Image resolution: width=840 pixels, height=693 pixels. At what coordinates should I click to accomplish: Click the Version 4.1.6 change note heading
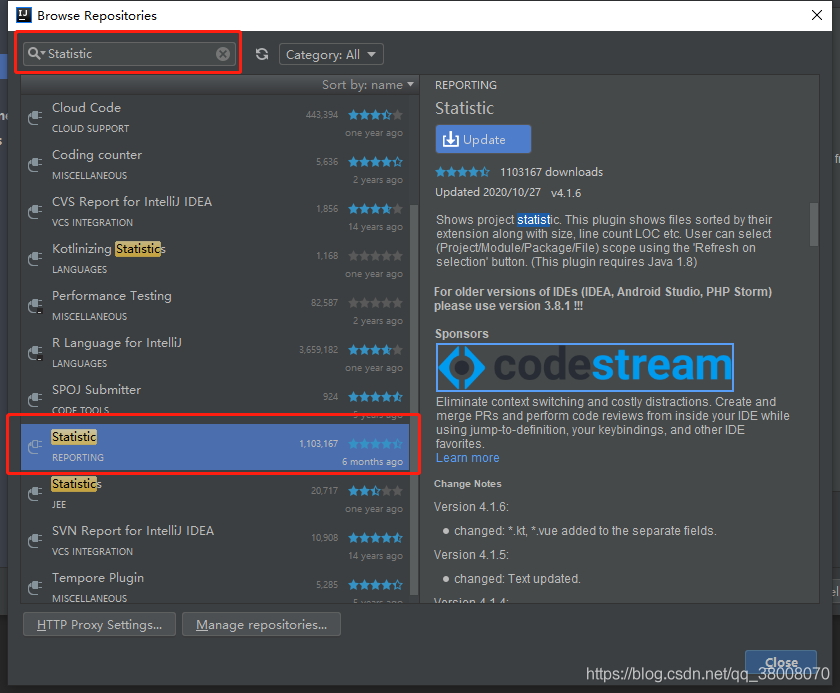point(471,507)
